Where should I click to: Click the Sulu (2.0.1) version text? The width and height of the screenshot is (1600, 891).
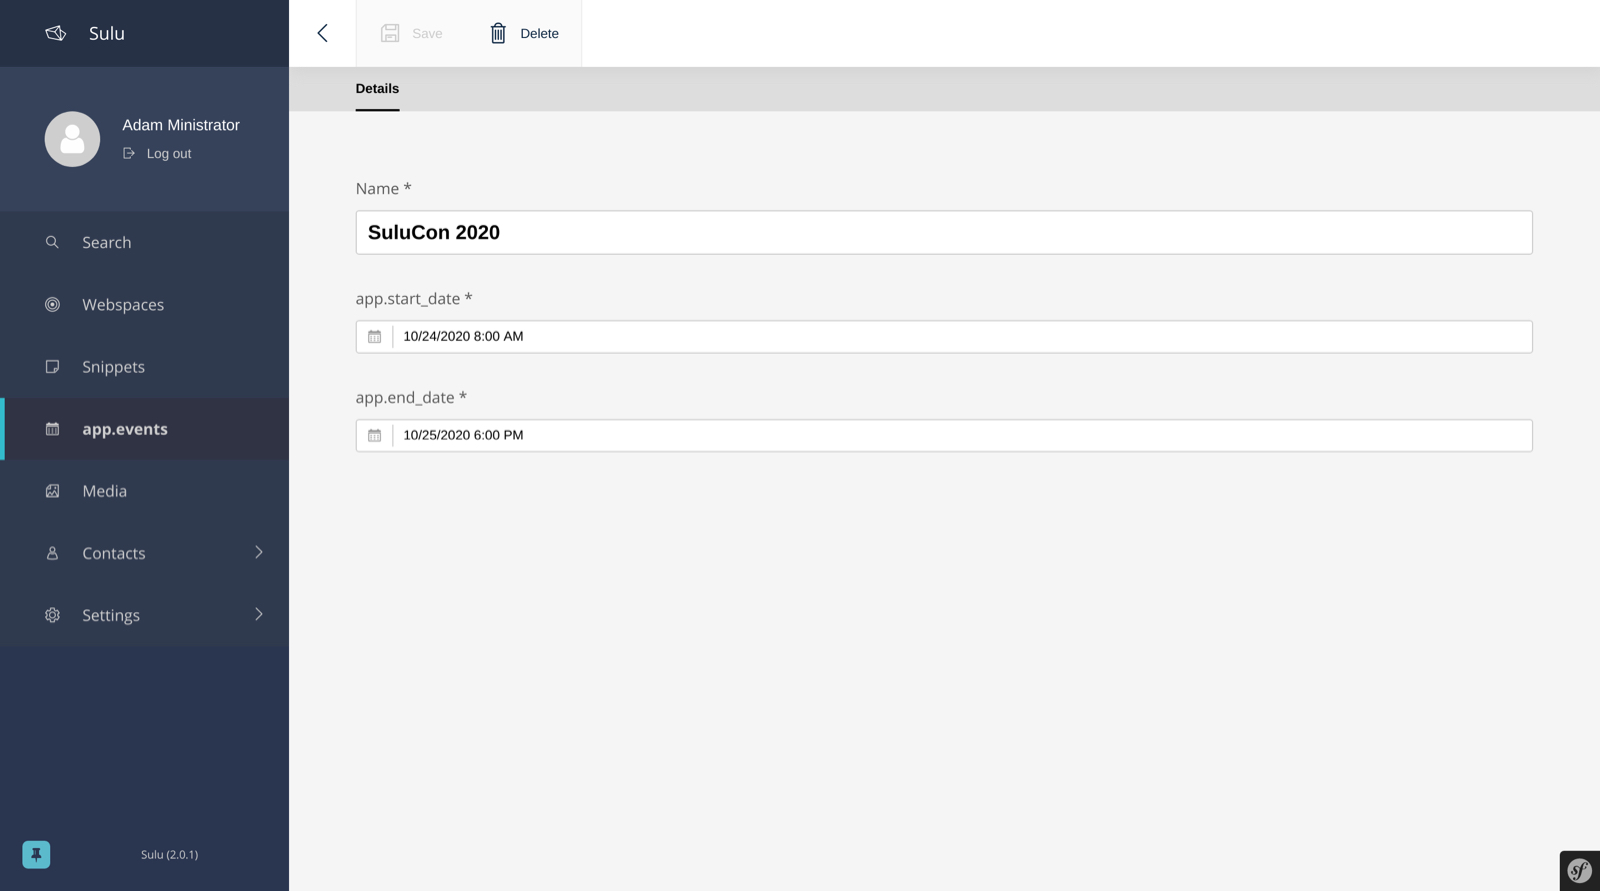169,854
